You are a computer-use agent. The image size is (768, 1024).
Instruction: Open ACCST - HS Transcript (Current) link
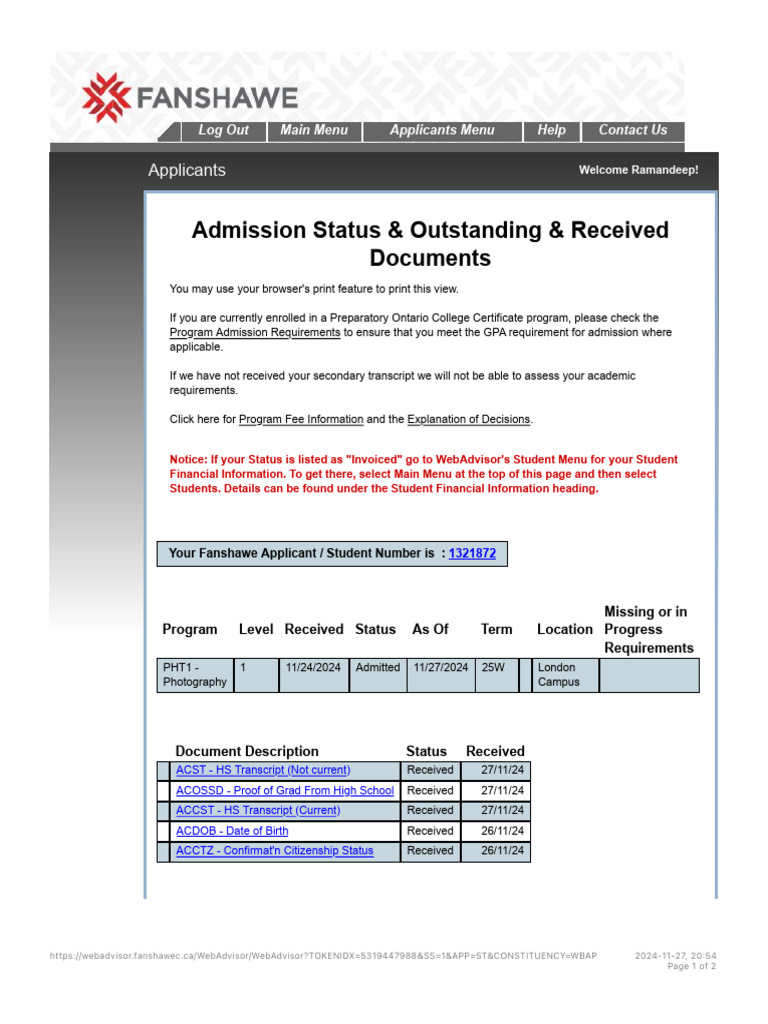click(x=258, y=810)
